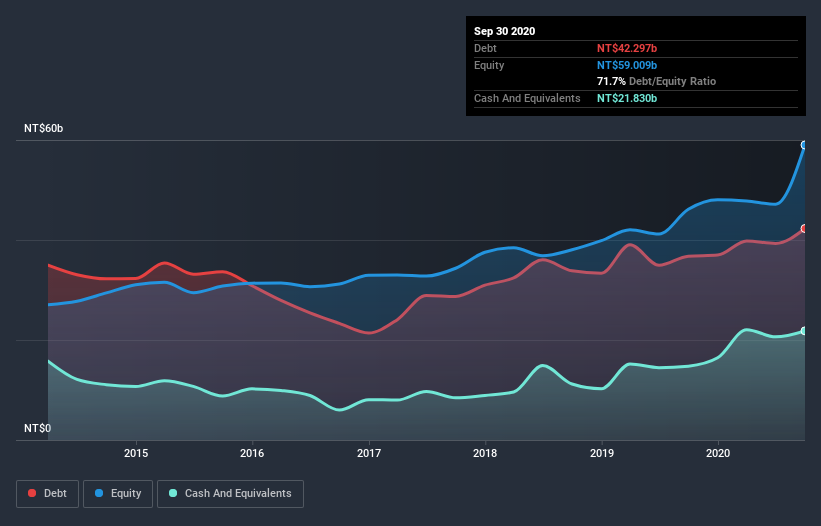Click the 2020 x-axis label

click(x=718, y=453)
